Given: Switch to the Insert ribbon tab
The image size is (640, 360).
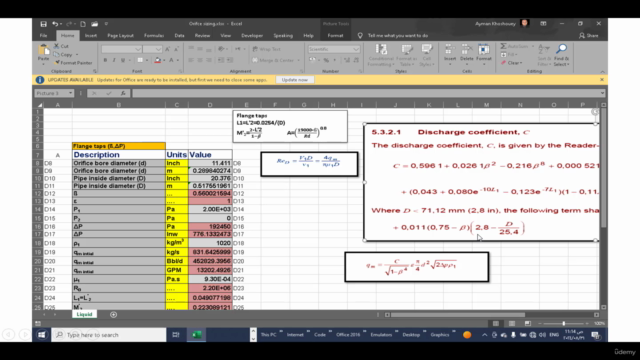Looking at the screenshot, I should 91,36.
